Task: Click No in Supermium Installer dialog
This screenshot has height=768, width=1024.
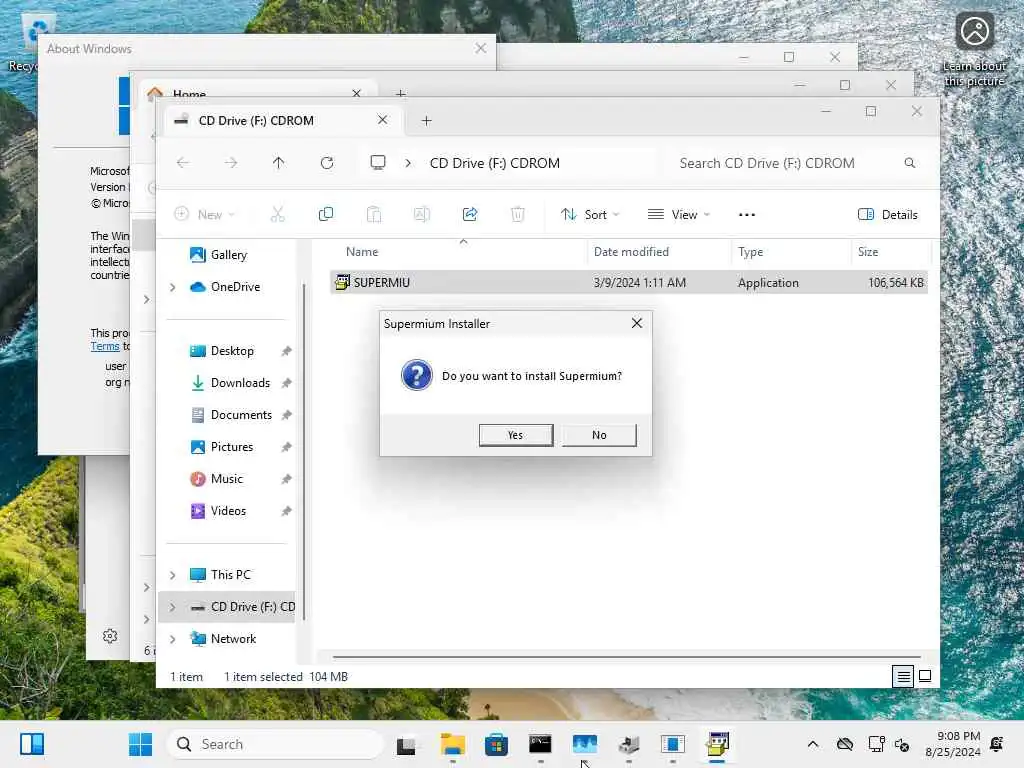Action: pyautogui.click(x=599, y=435)
